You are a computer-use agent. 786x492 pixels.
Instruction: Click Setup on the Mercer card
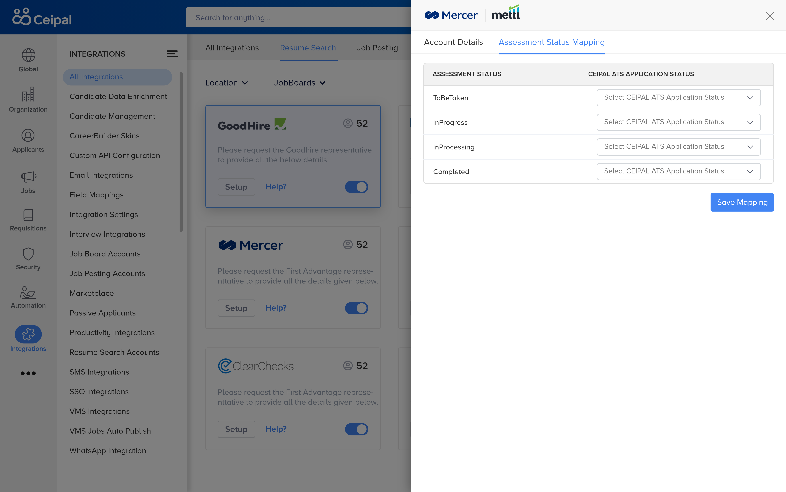[236, 308]
